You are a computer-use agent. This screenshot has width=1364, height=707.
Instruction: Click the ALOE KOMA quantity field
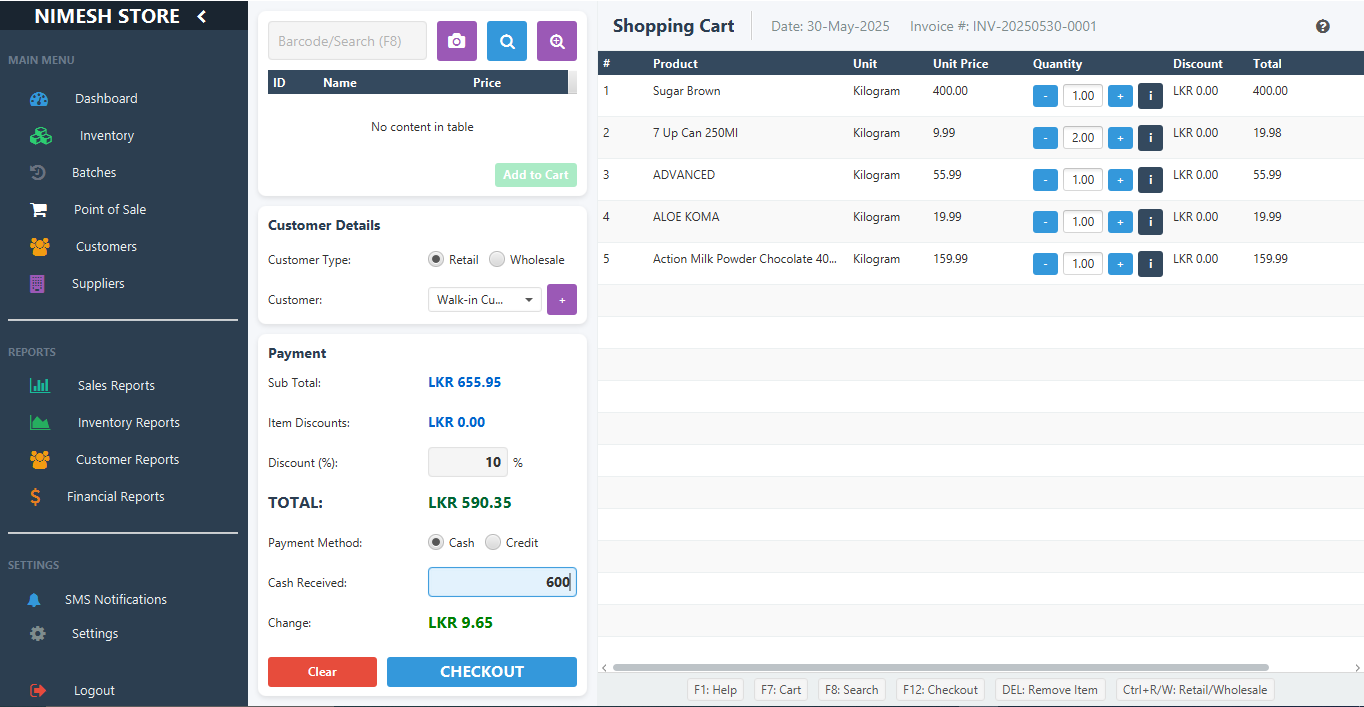(1083, 222)
